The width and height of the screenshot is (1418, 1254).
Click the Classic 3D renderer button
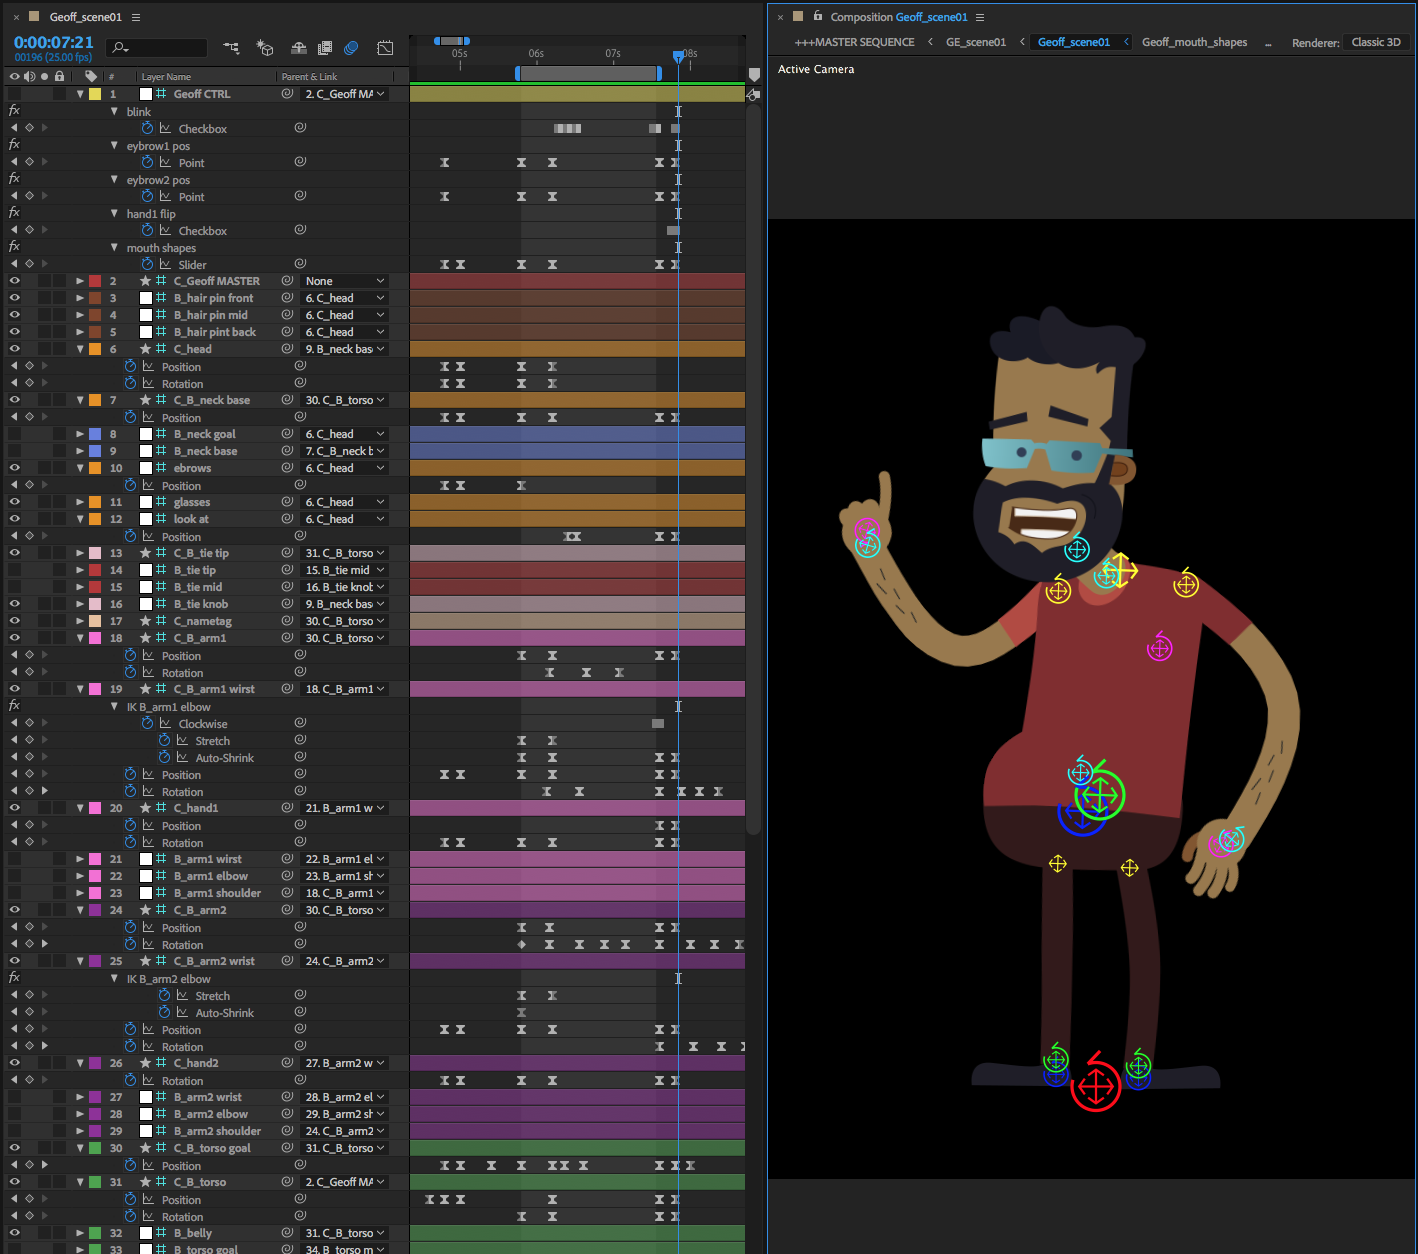1375,42
